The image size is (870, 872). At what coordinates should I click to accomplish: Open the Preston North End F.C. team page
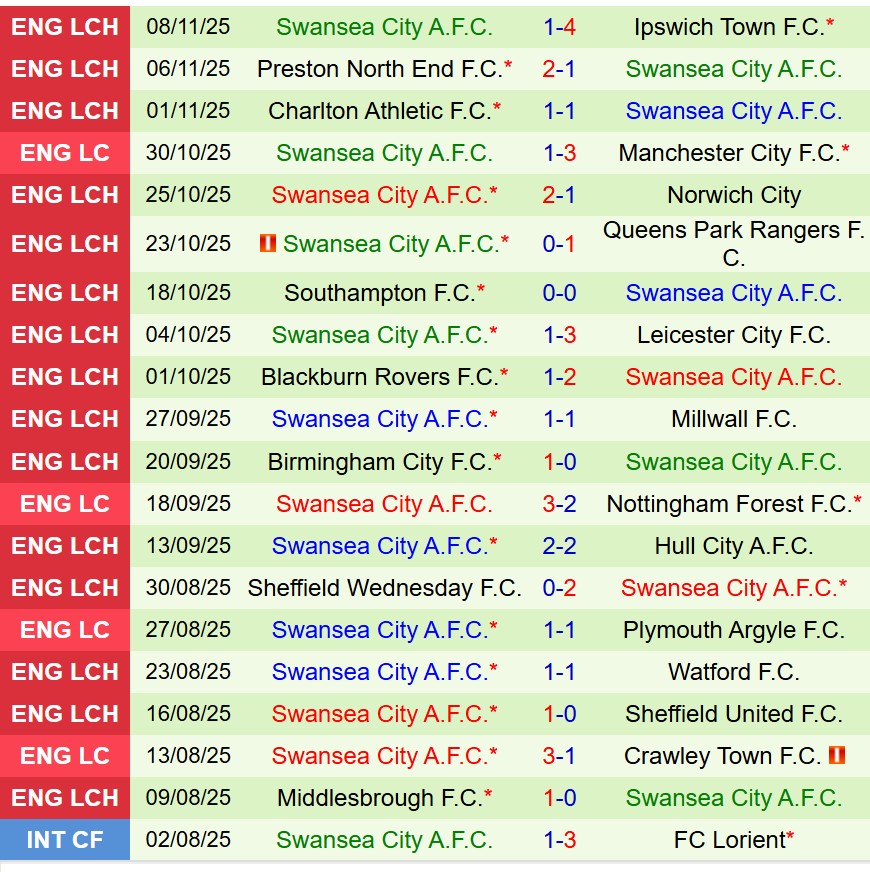(379, 69)
